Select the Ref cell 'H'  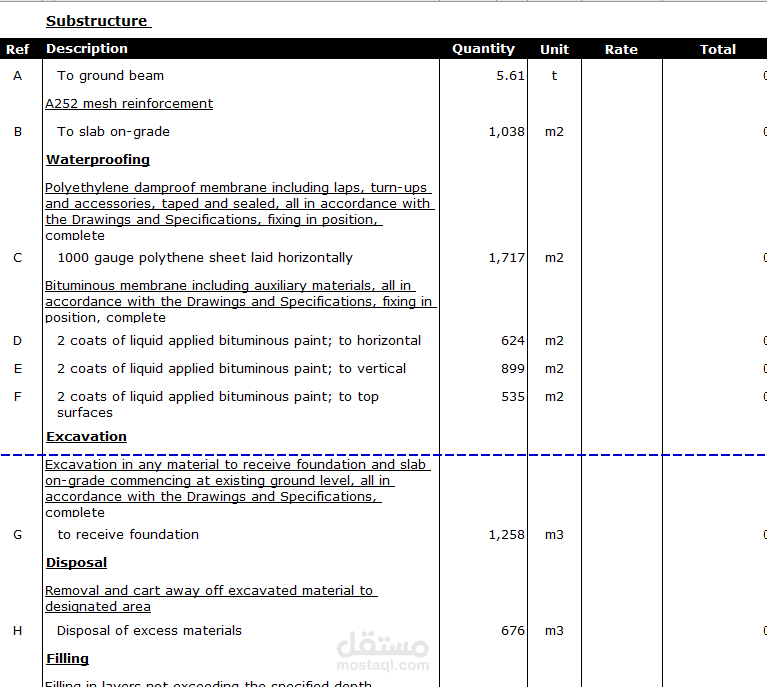18,630
